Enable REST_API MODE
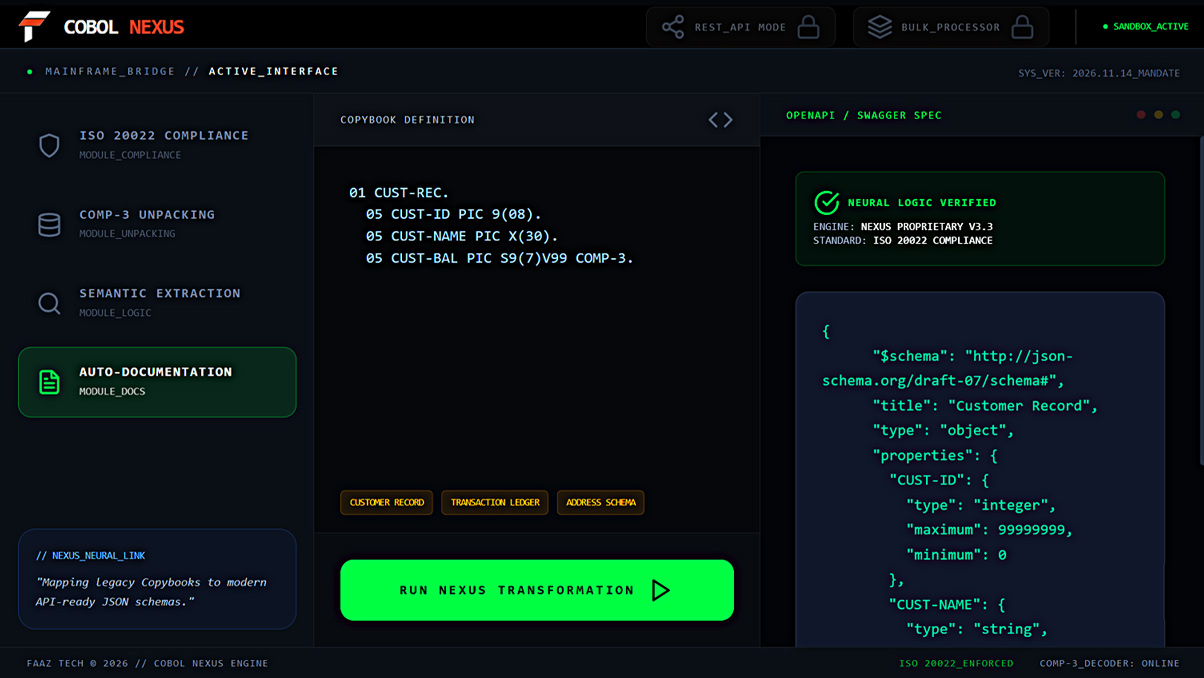Viewport: 1204px width, 678px height. [741, 27]
